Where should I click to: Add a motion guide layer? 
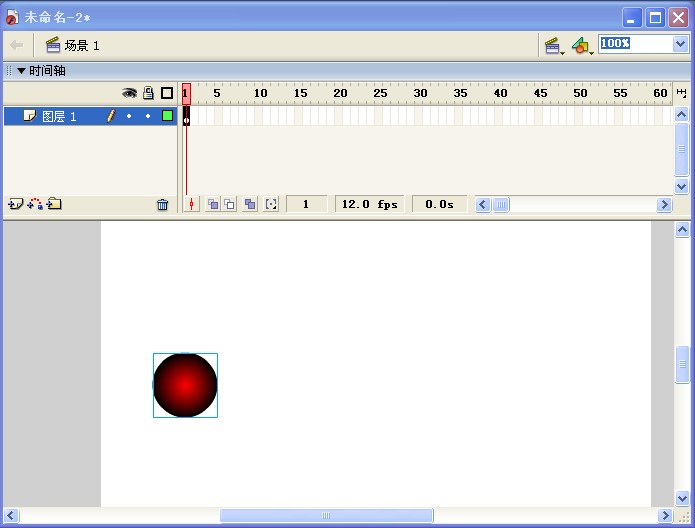coord(35,204)
